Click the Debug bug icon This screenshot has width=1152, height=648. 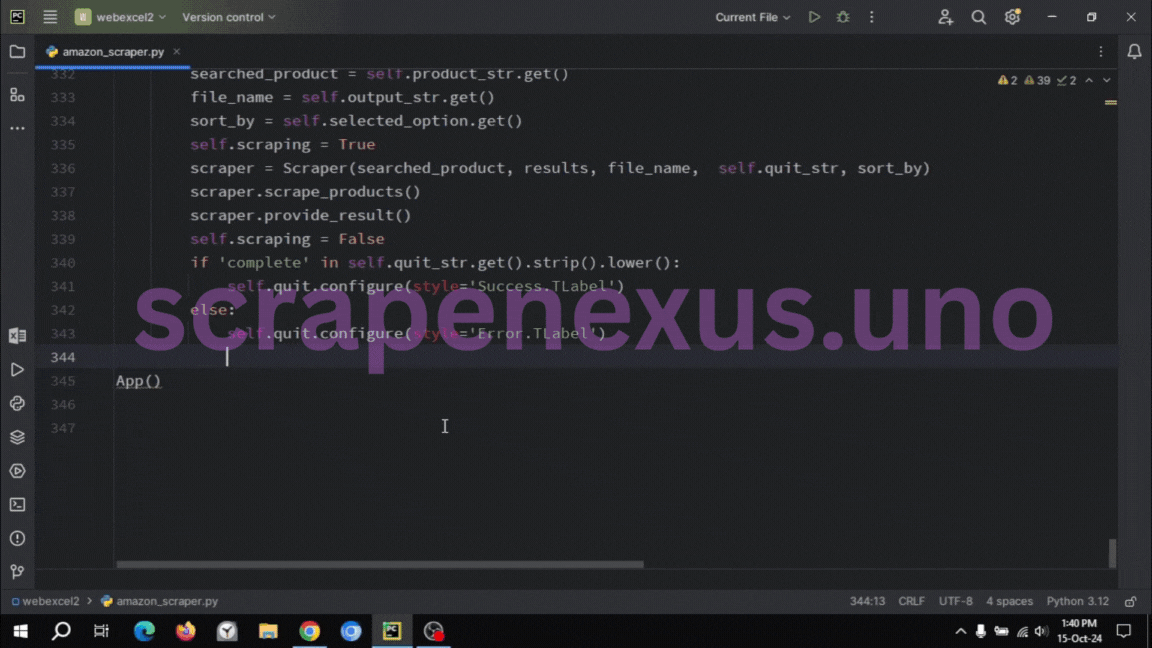click(843, 17)
